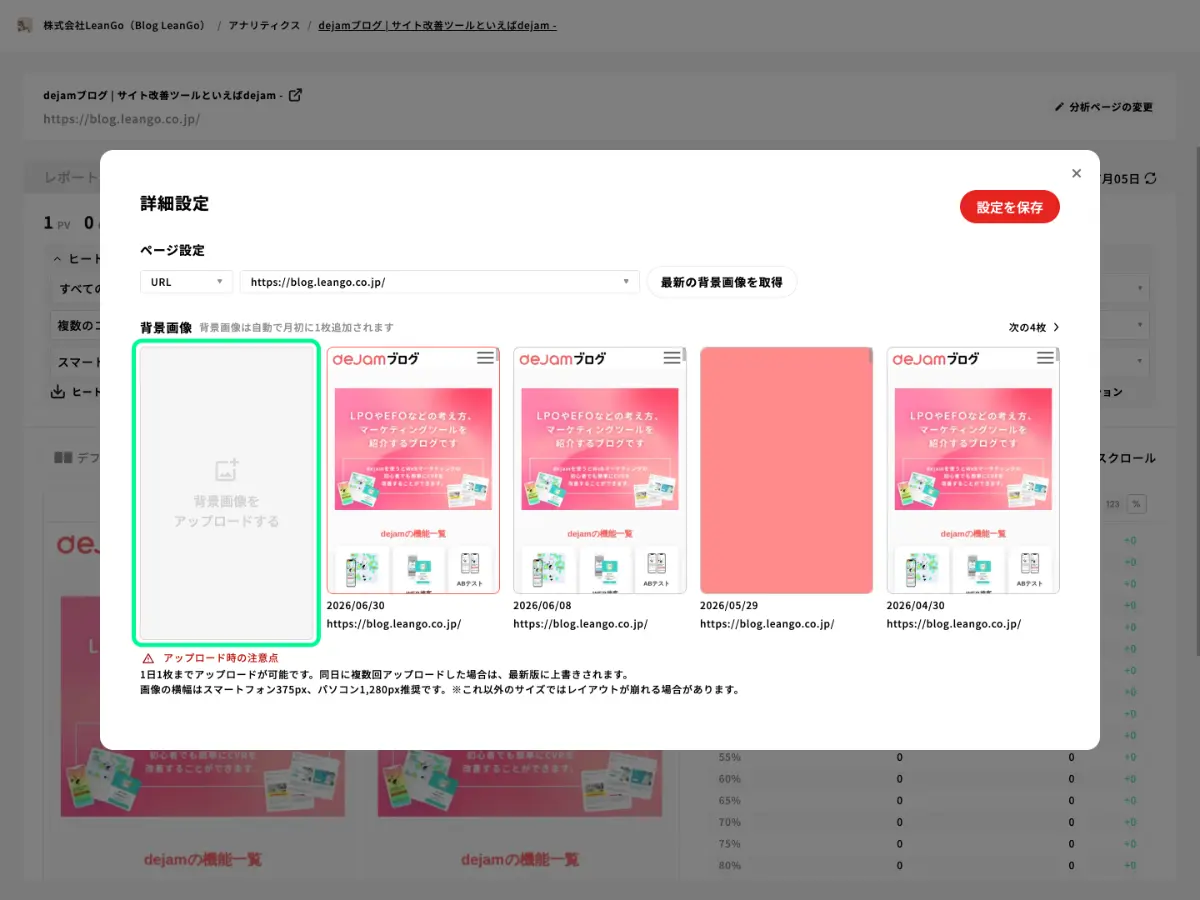Click the アナリティクス breadcrumb
Screen dimensions: 1200x900
click(264, 25)
